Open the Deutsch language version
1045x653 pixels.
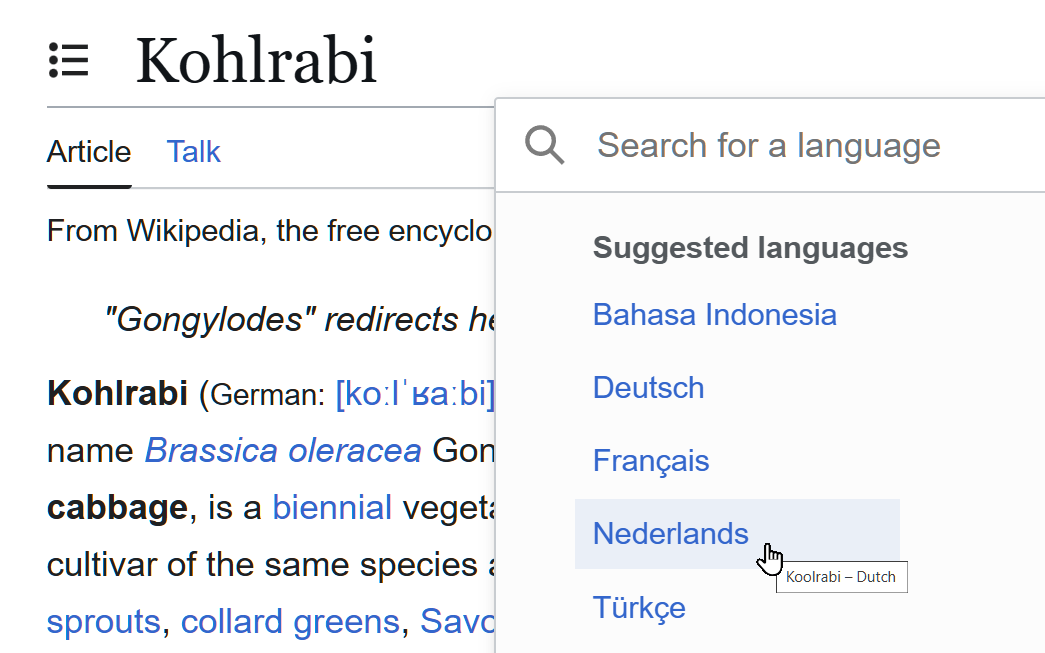click(648, 388)
